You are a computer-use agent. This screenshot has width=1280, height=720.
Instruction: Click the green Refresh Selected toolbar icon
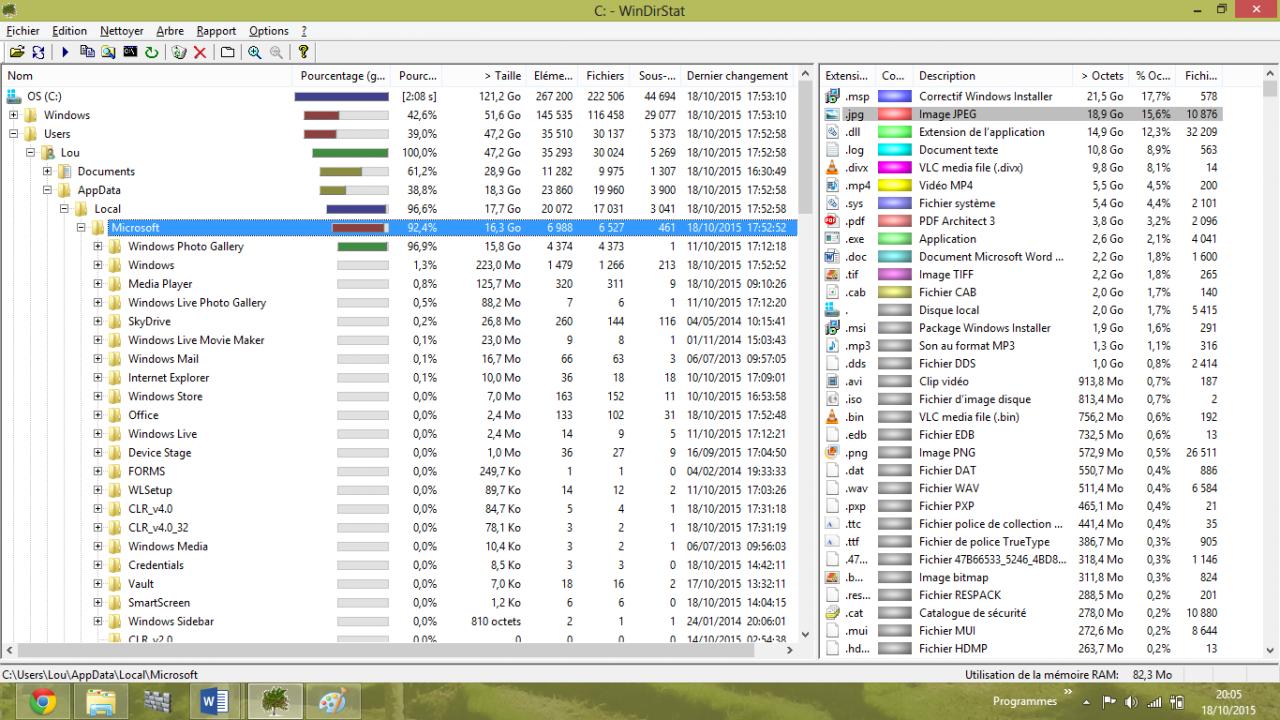pos(151,52)
